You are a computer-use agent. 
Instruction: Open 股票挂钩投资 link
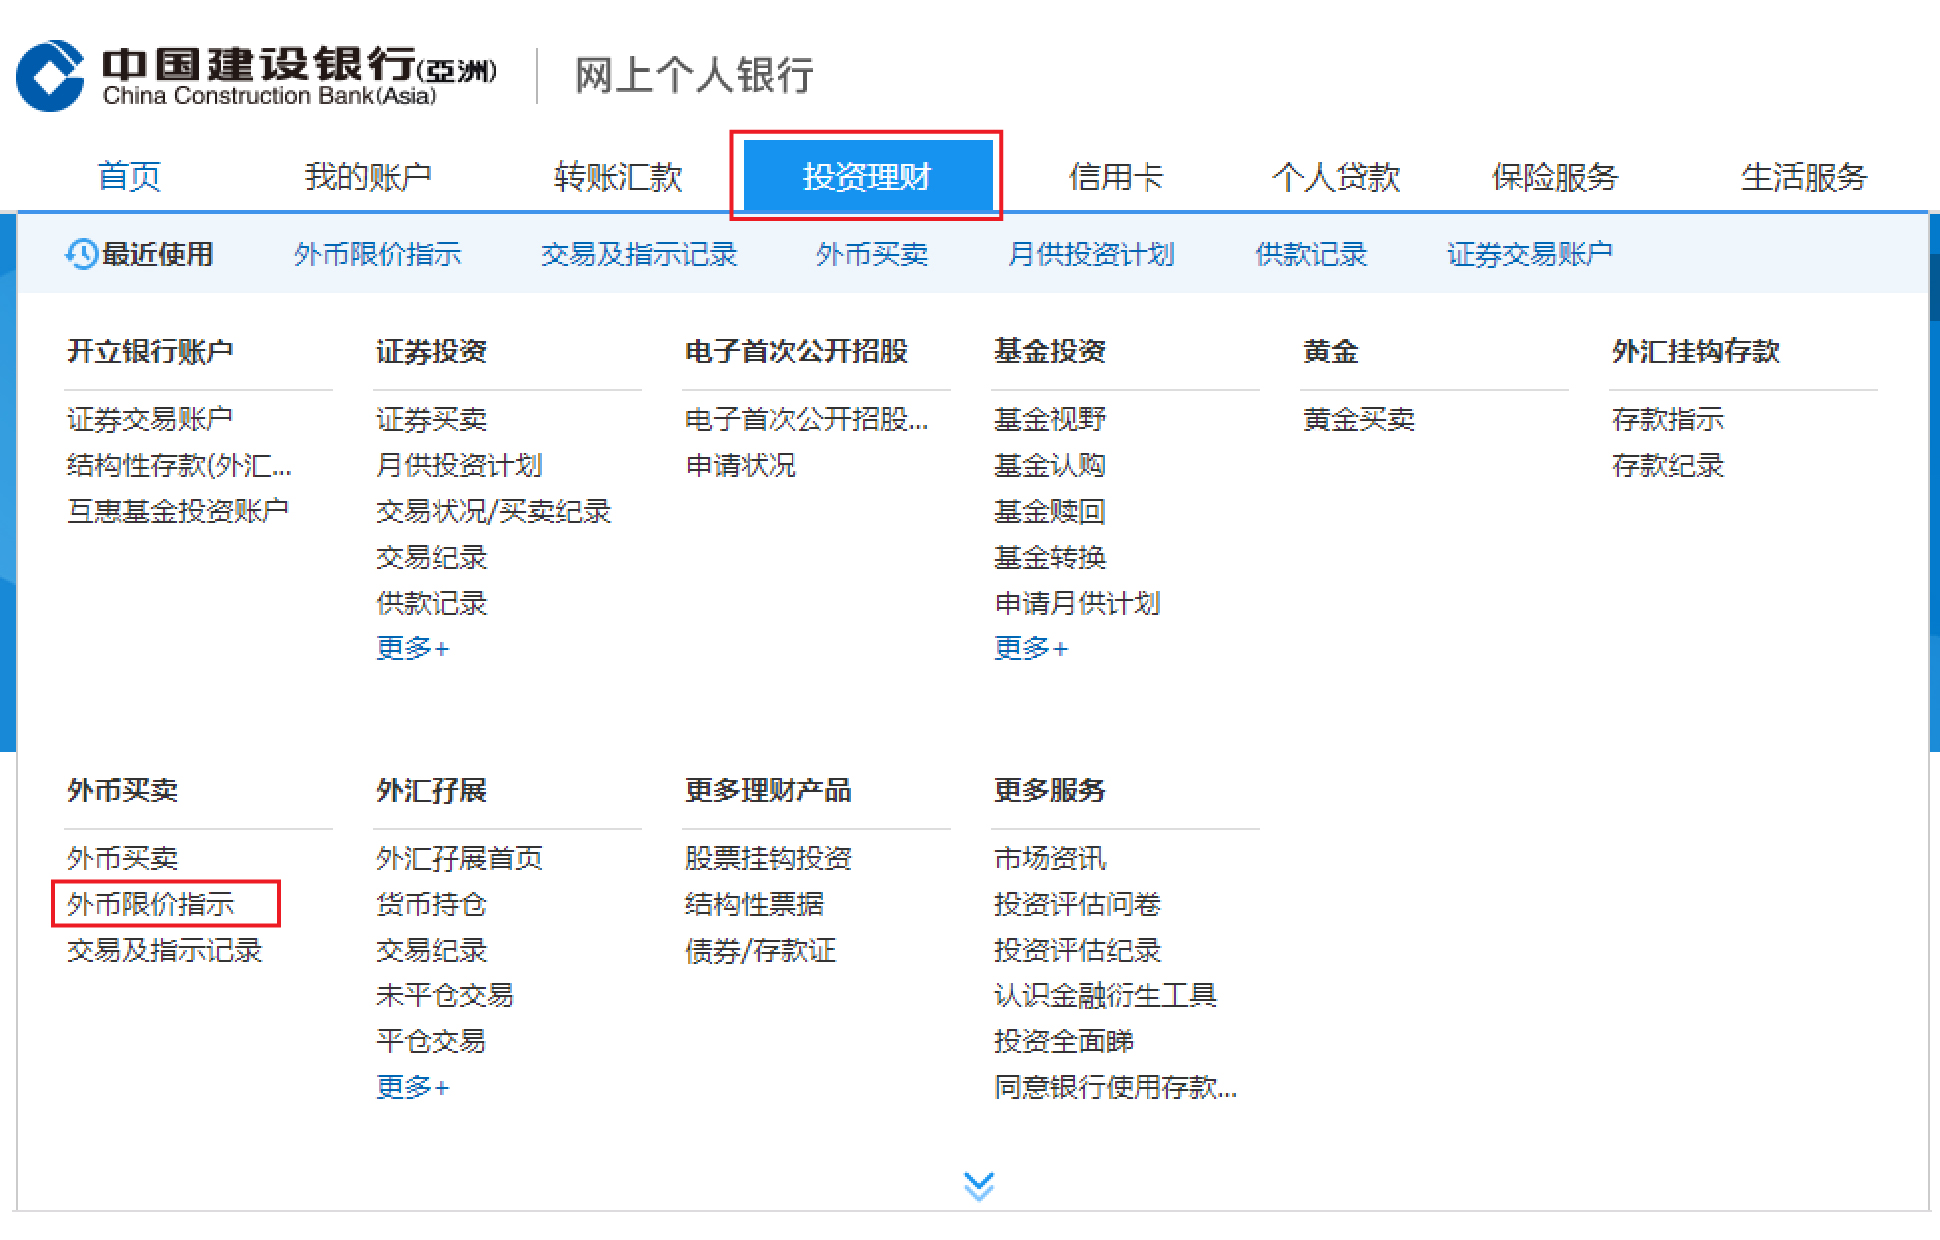click(x=769, y=858)
